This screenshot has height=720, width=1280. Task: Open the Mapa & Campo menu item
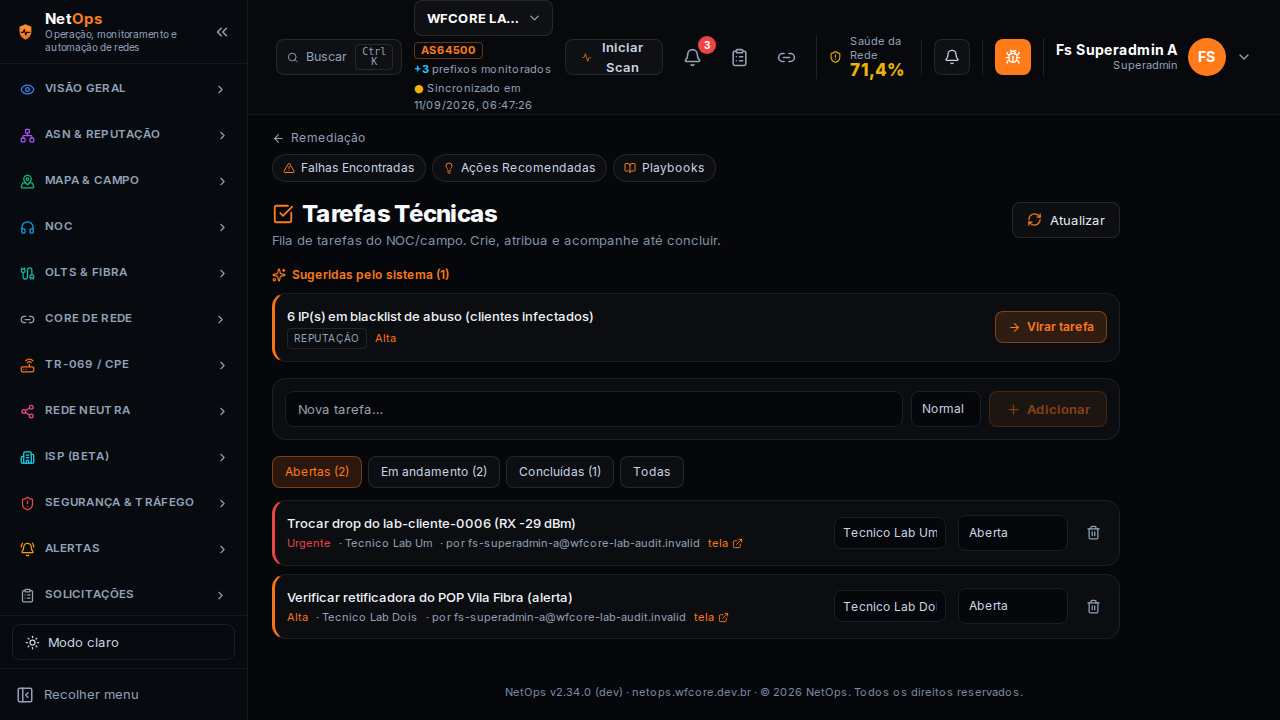[124, 181]
